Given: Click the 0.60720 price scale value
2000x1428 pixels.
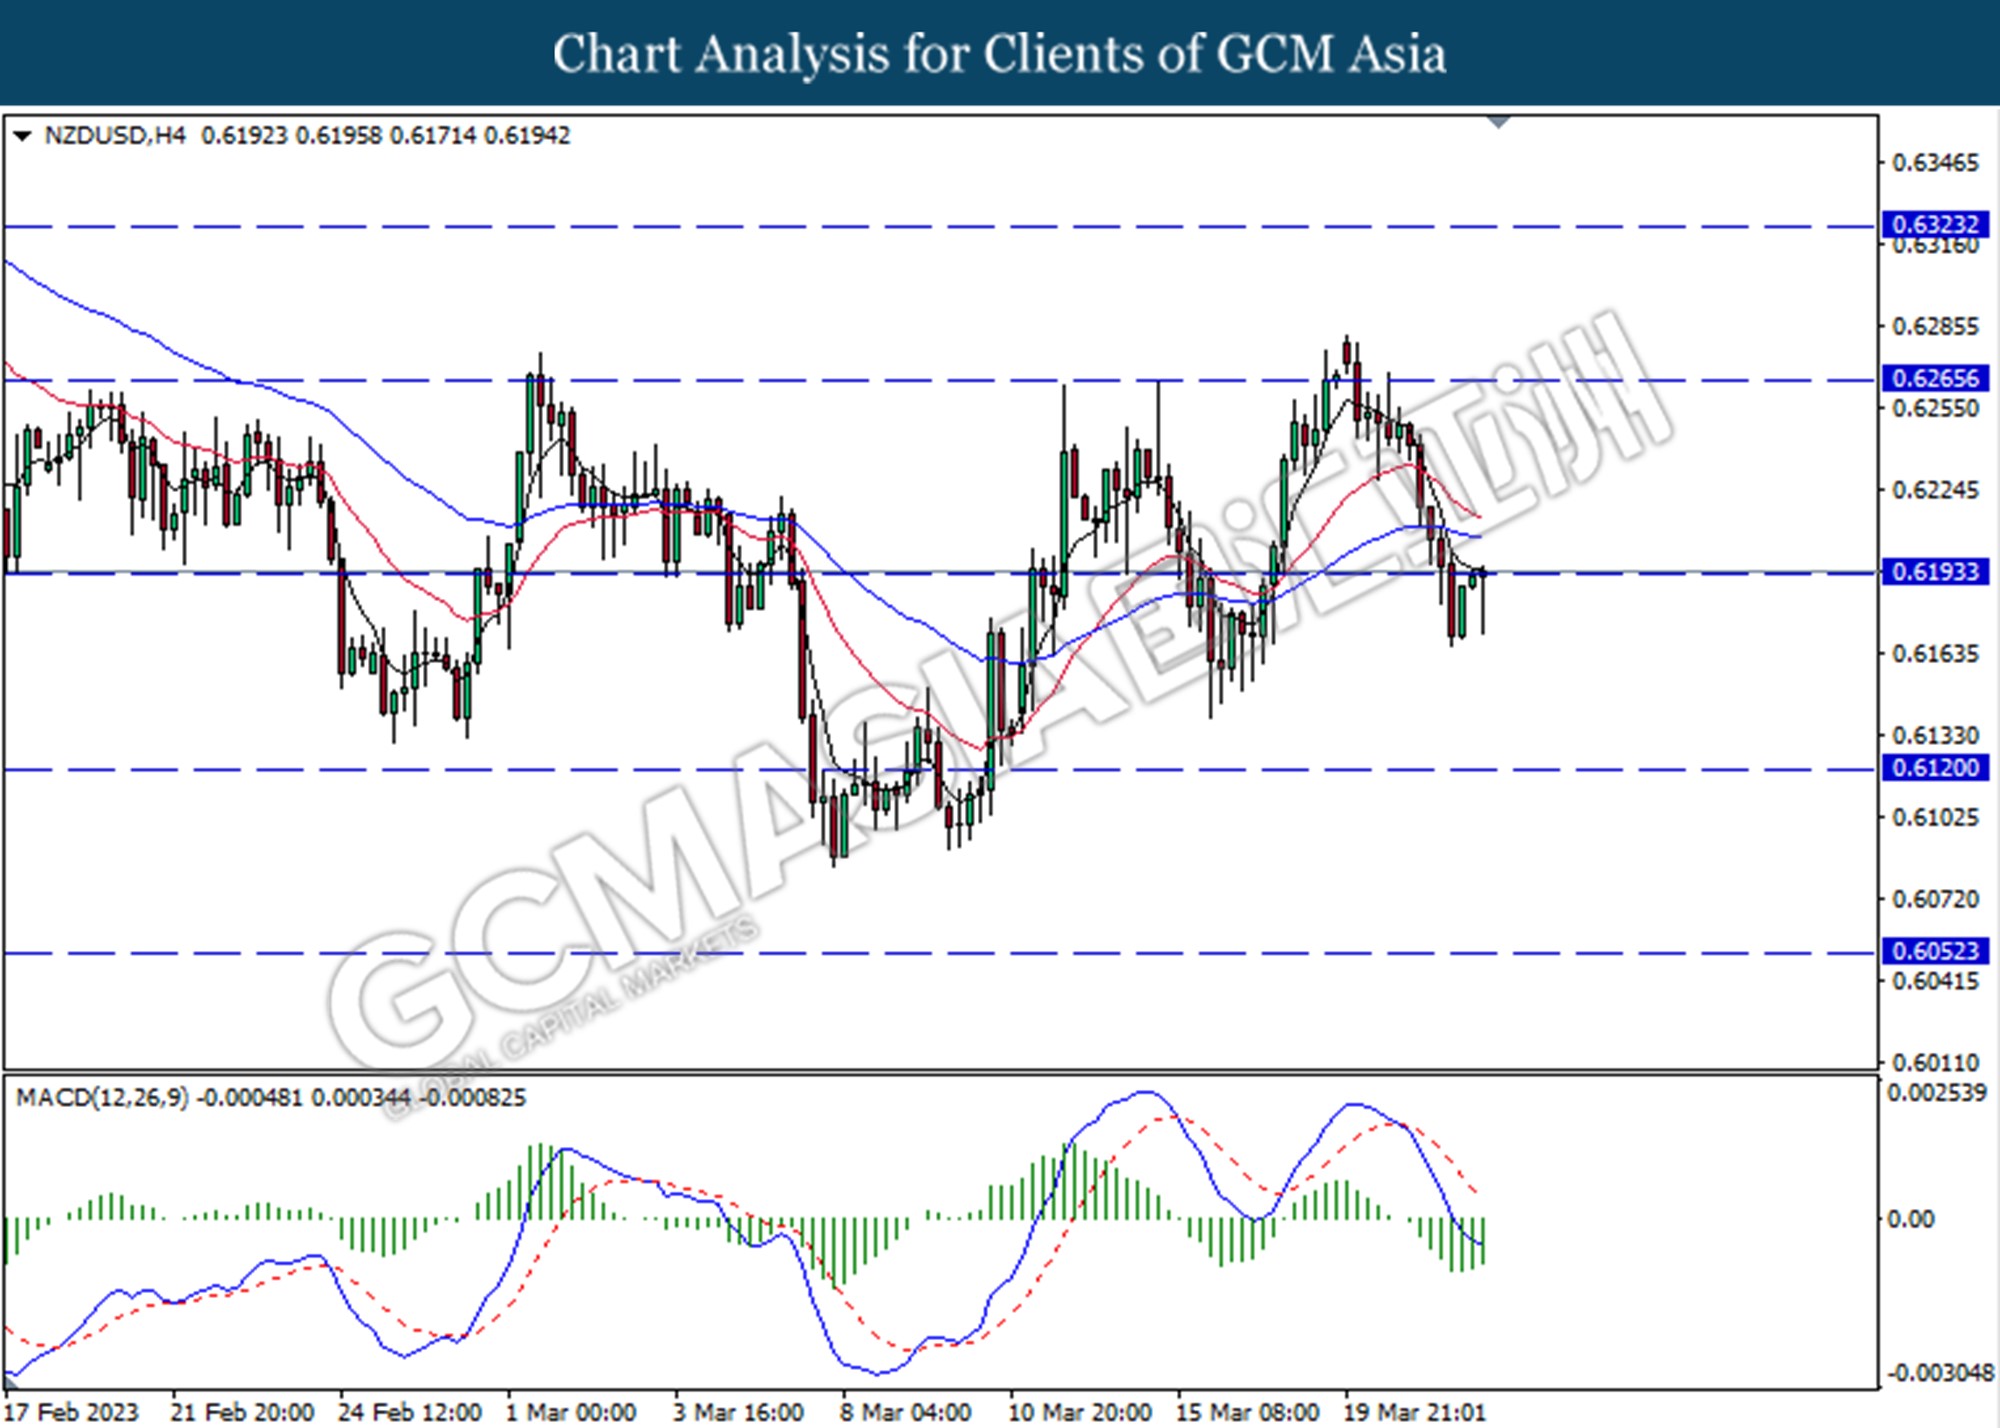Looking at the screenshot, I should tap(1935, 899).
